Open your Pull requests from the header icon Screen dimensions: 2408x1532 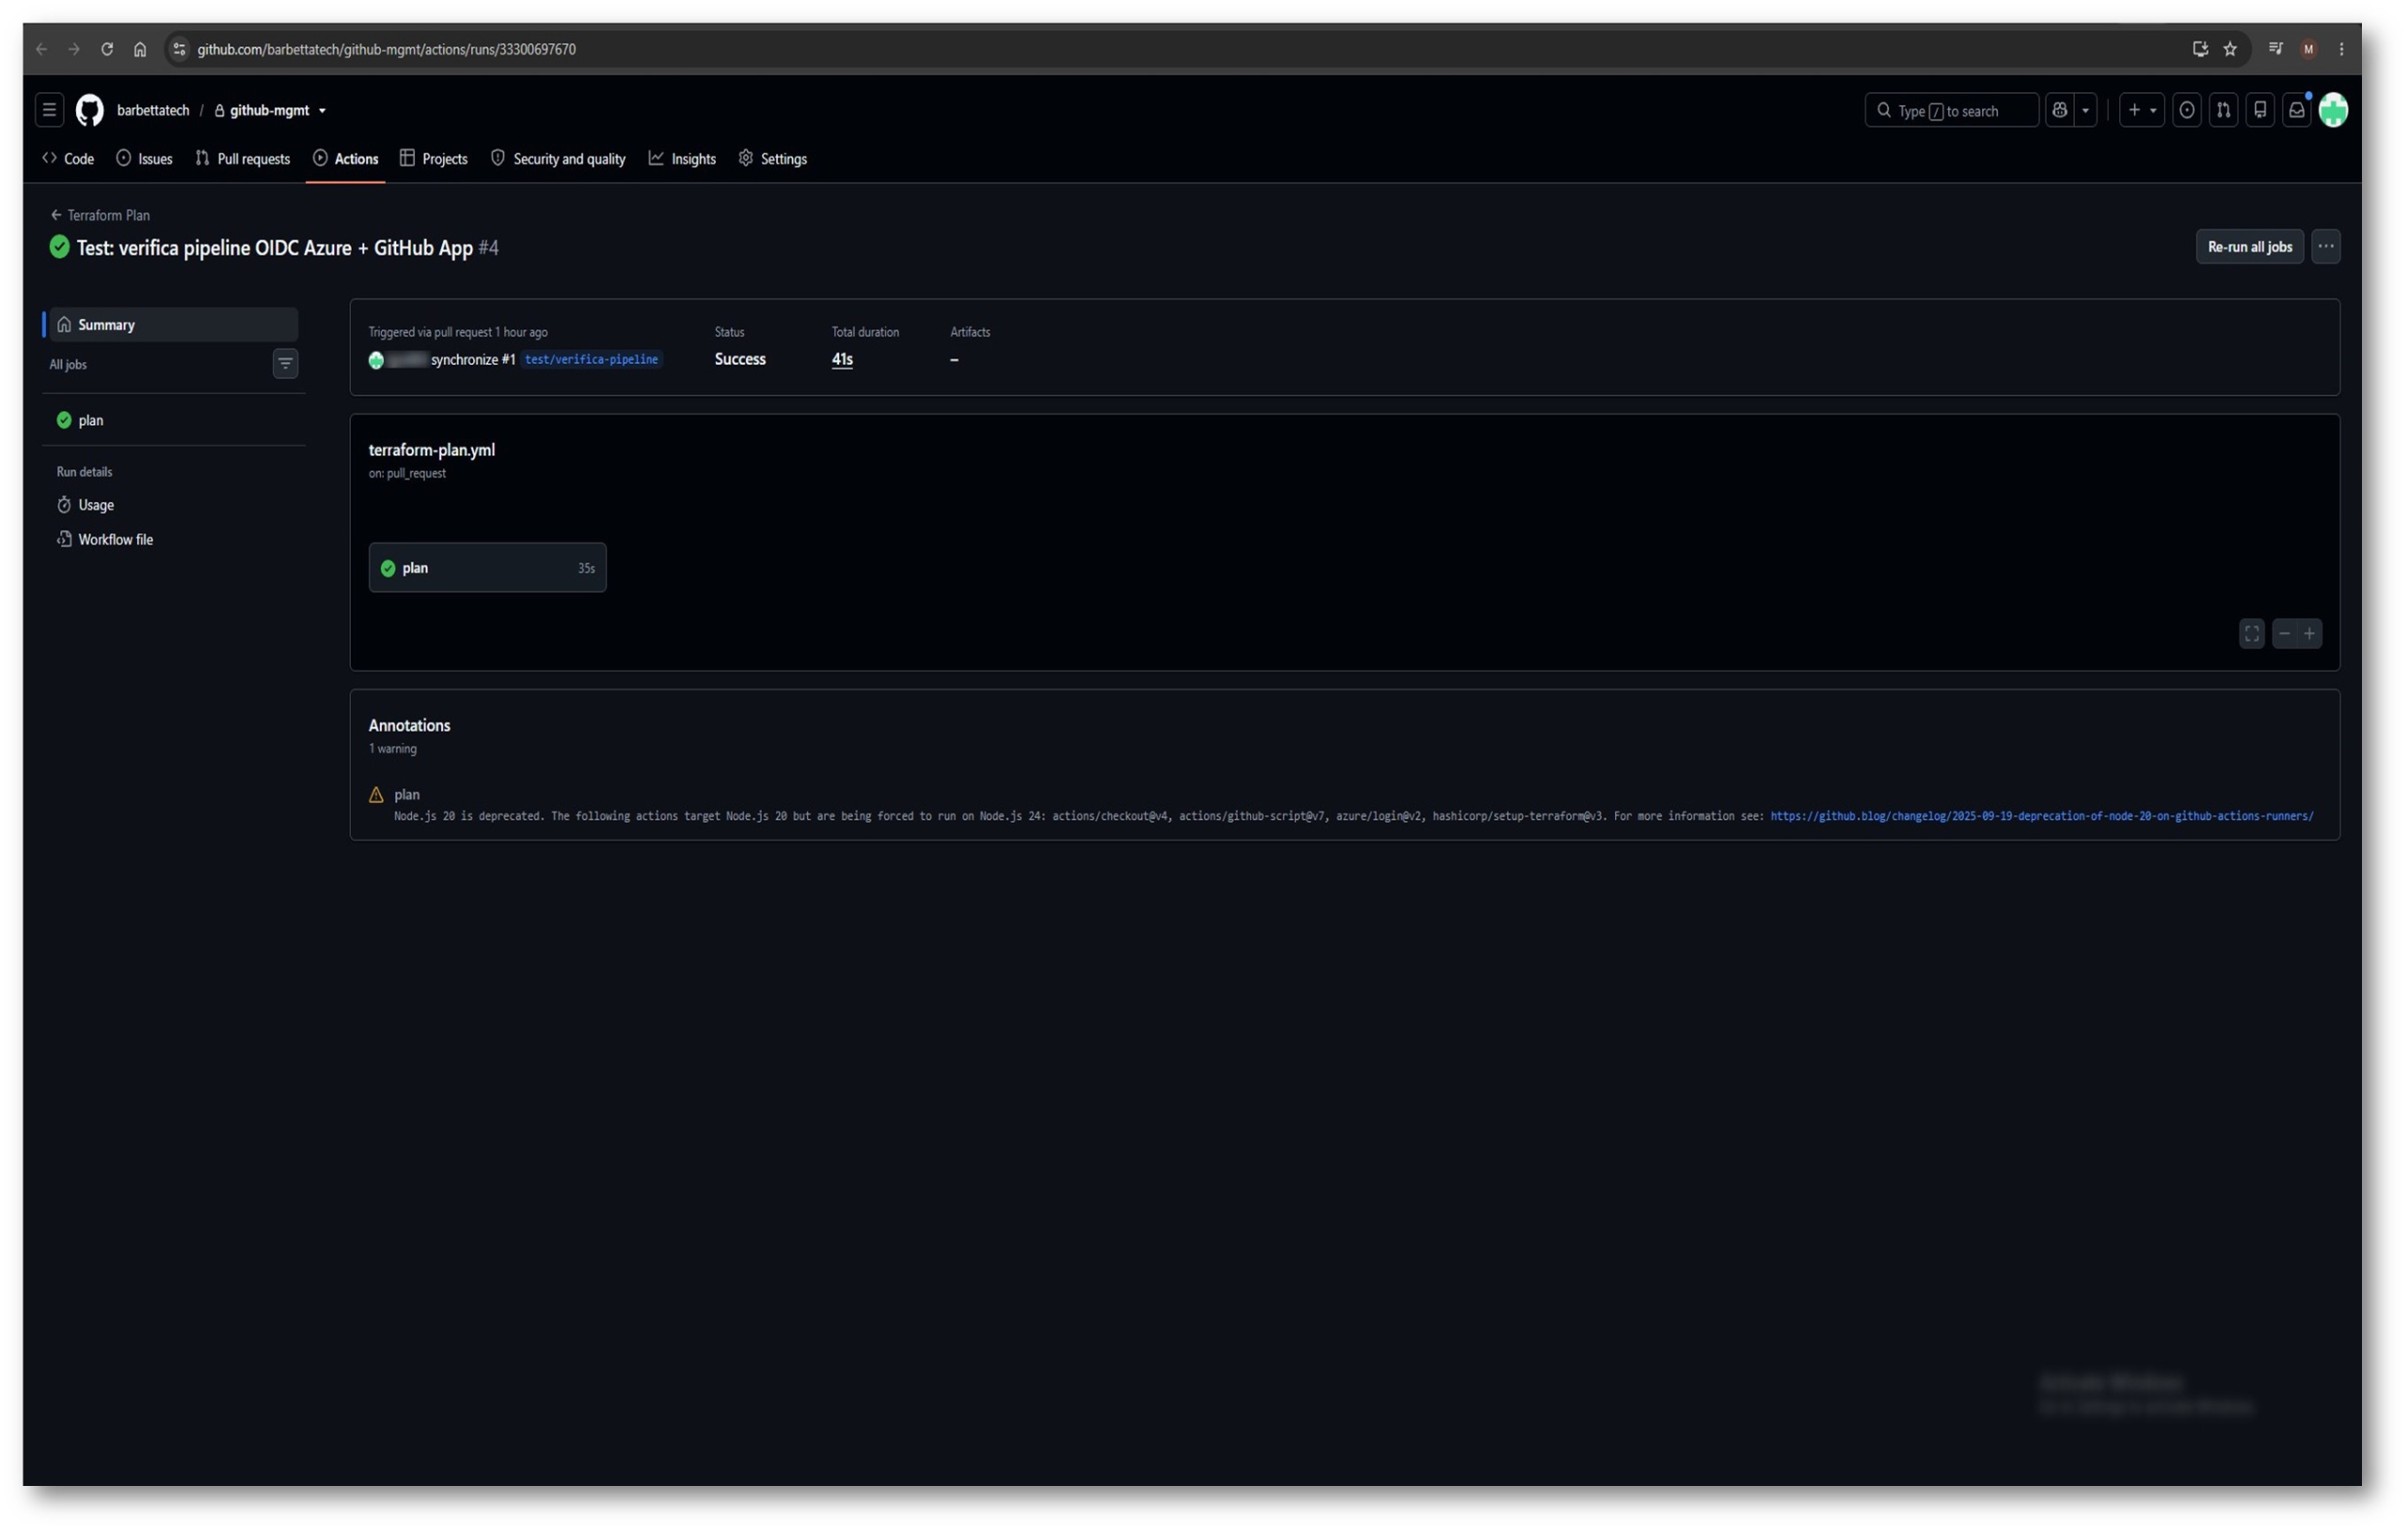click(2223, 110)
